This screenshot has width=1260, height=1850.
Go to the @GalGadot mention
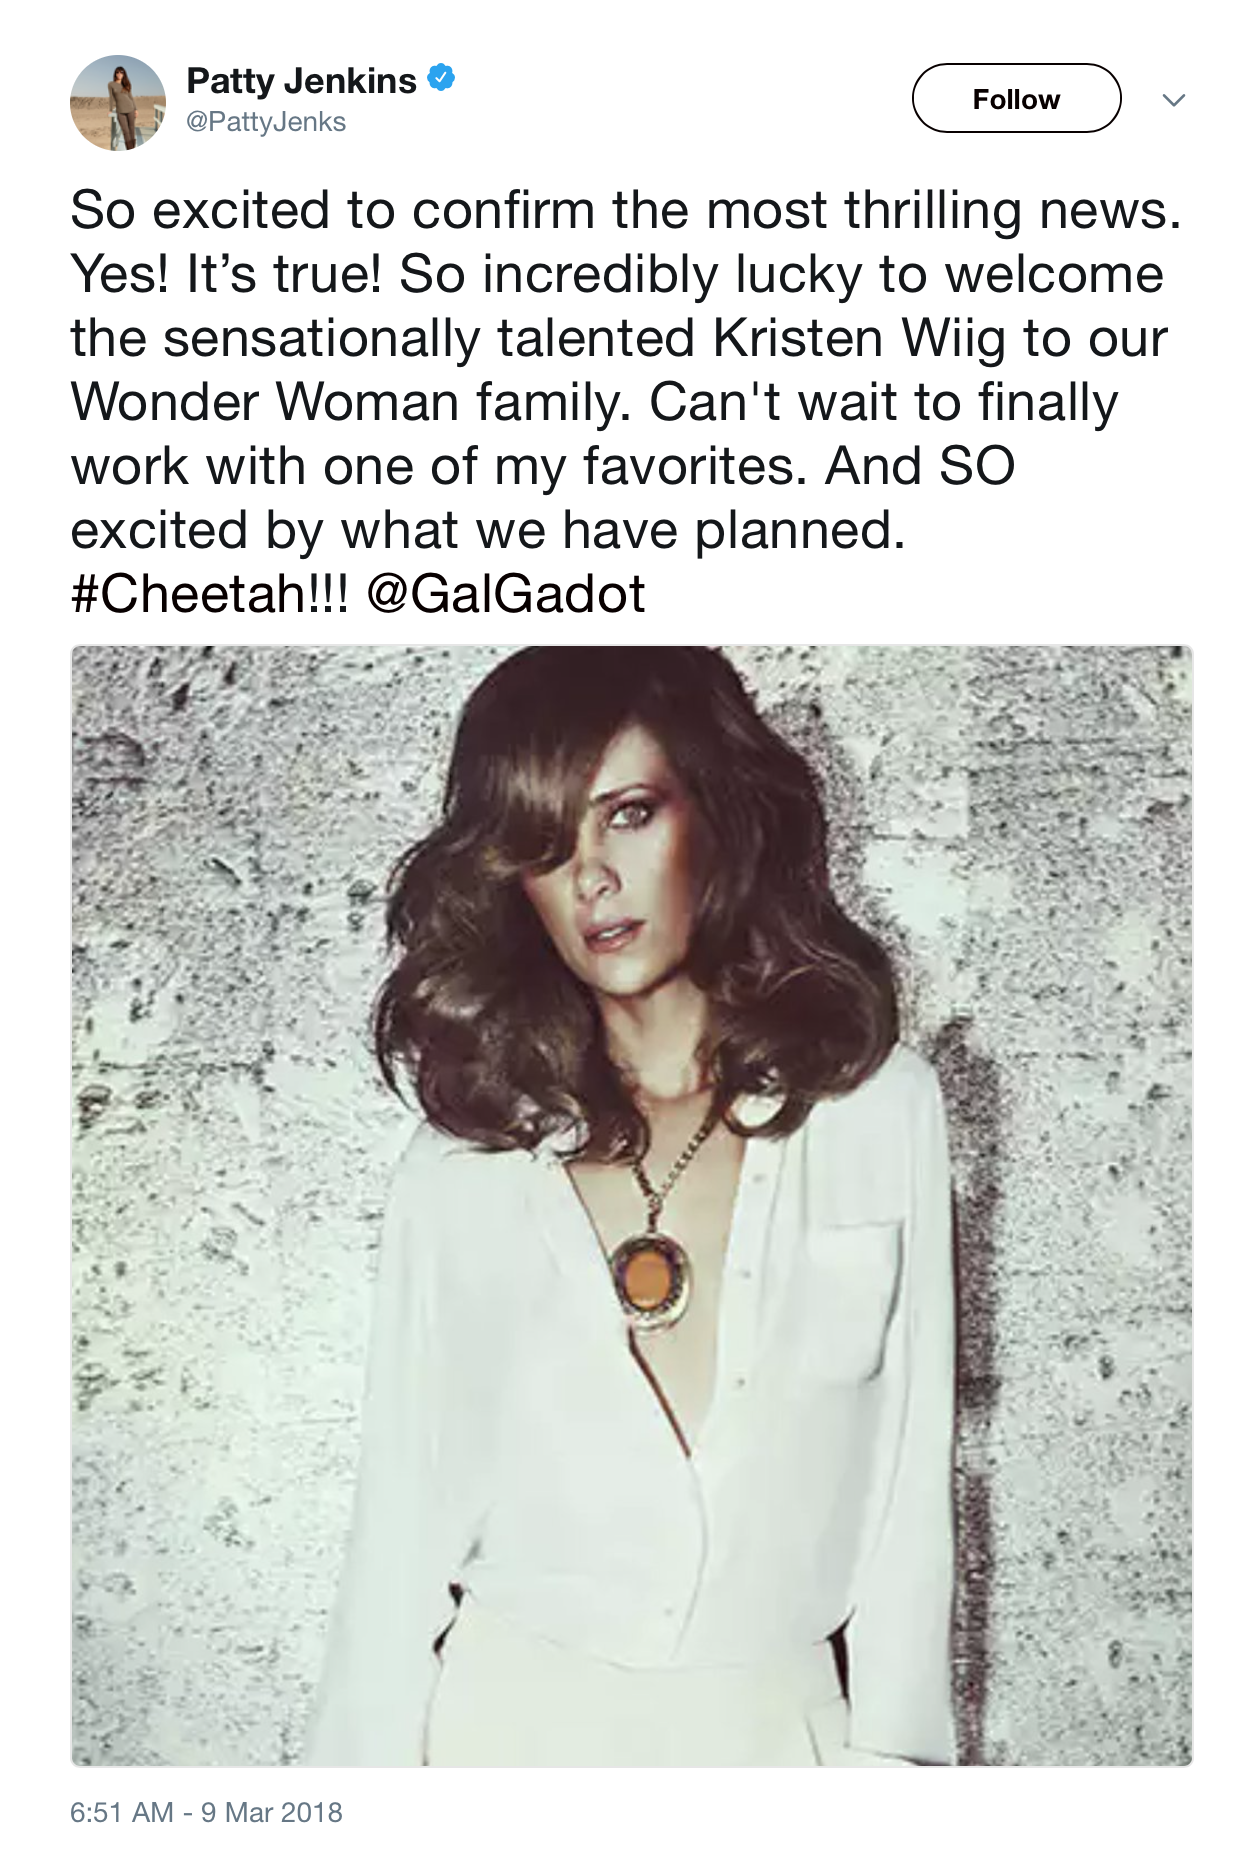506,594
